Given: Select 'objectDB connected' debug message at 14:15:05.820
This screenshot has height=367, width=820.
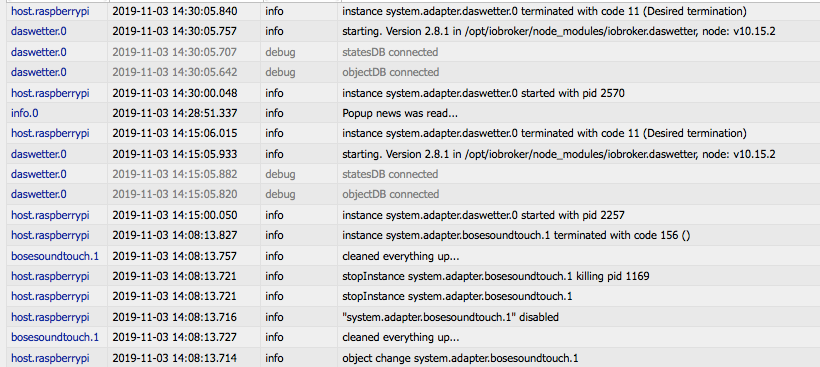Looking at the screenshot, I should (x=390, y=194).
